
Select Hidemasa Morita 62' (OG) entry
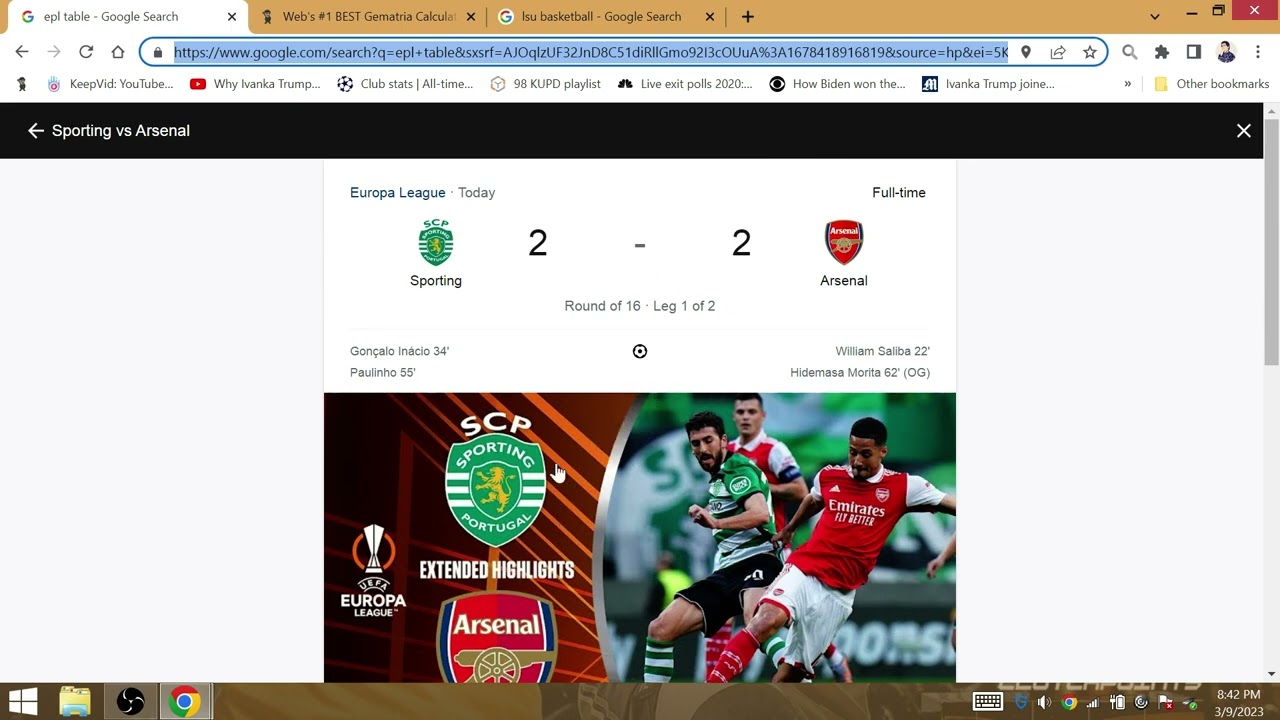click(860, 372)
